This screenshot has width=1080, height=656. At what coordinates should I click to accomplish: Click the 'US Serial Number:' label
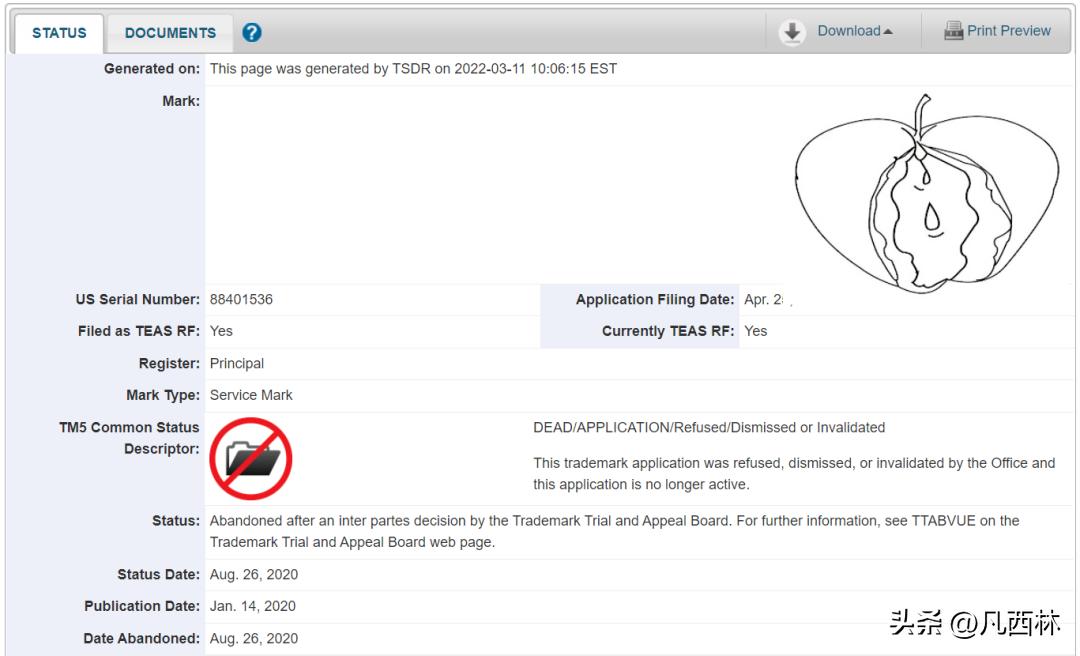click(138, 300)
